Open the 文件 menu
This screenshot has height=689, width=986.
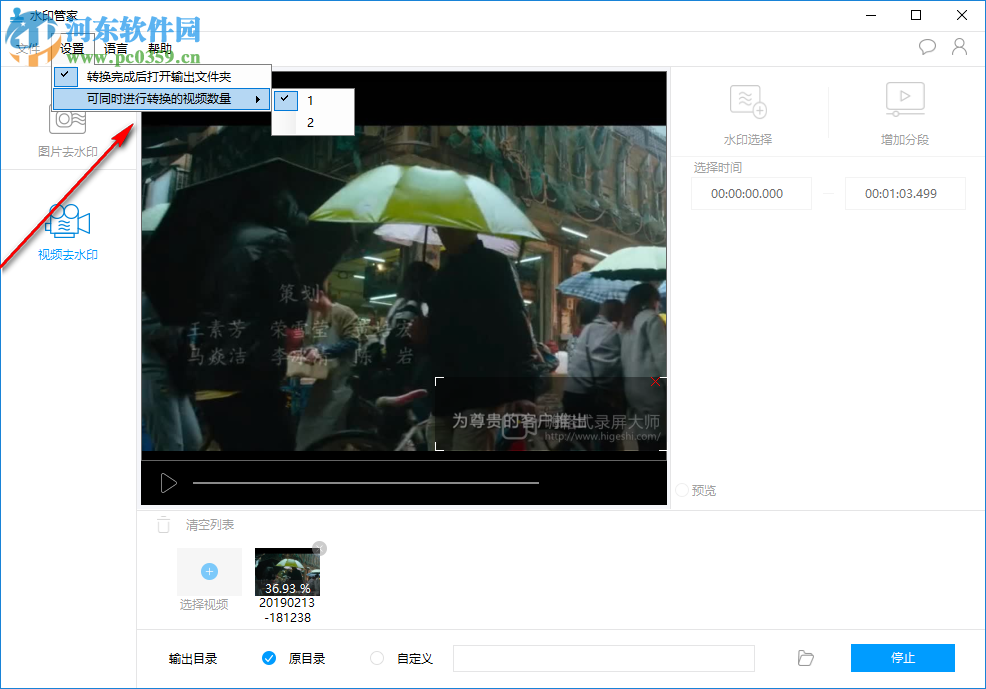point(28,48)
